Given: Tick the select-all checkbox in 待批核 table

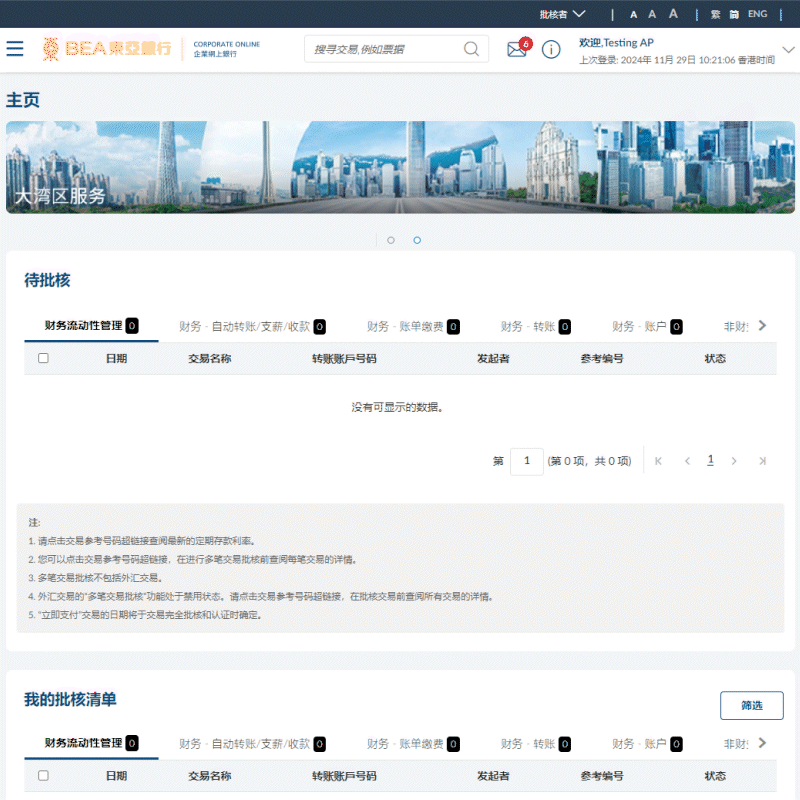Looking at the screenshot, I should 43,358.
